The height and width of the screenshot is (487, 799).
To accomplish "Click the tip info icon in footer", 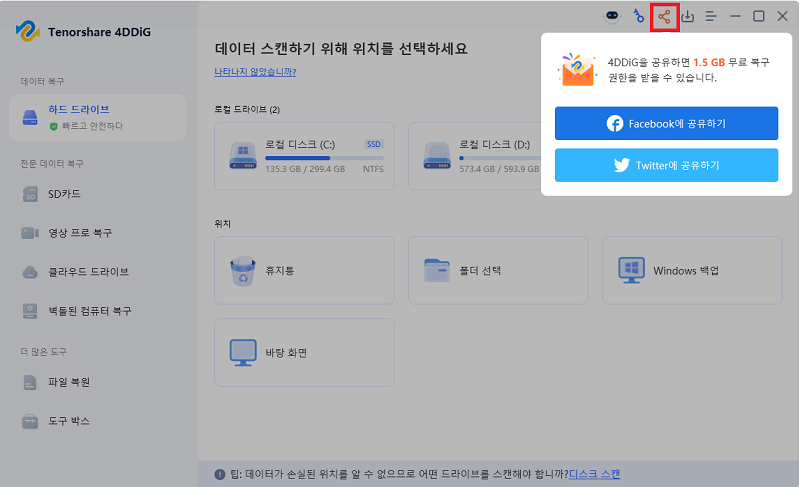I will 220,474.
